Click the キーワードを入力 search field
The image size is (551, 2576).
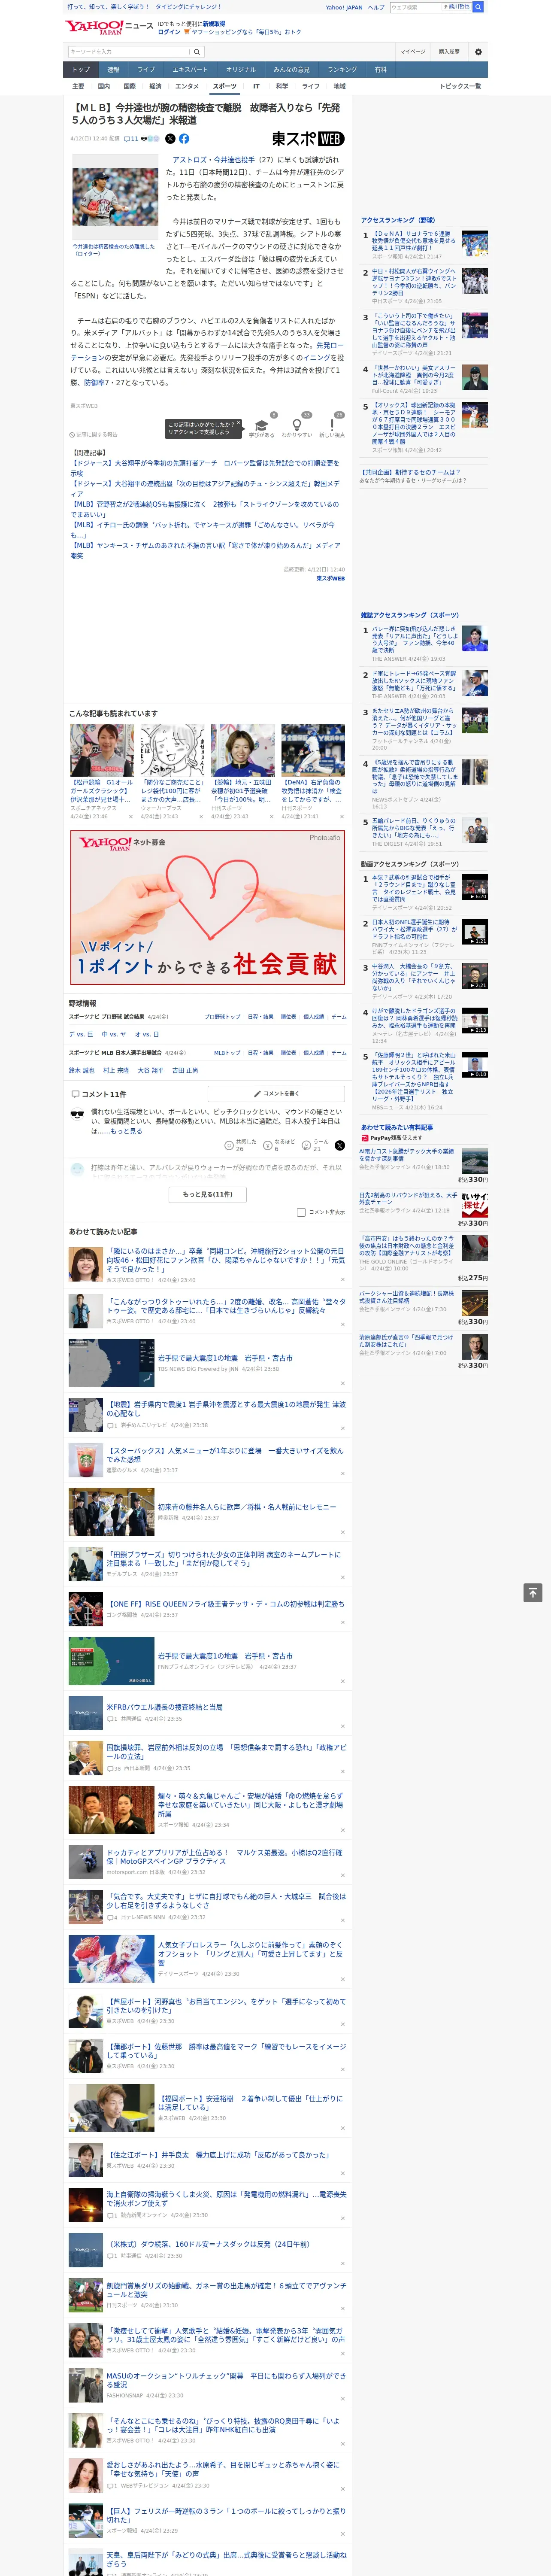coord(129,51)
